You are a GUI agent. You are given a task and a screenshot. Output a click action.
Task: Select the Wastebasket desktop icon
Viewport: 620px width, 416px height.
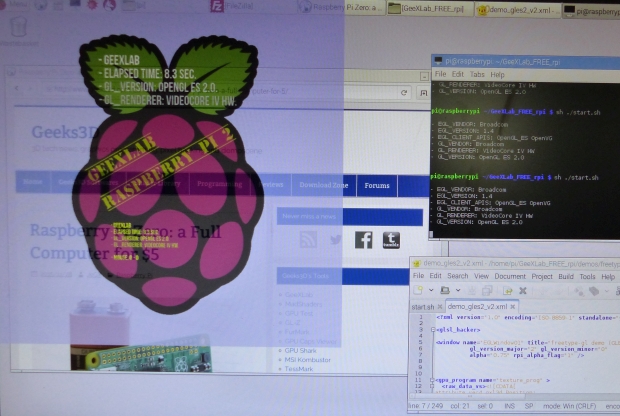pos(19,32)
